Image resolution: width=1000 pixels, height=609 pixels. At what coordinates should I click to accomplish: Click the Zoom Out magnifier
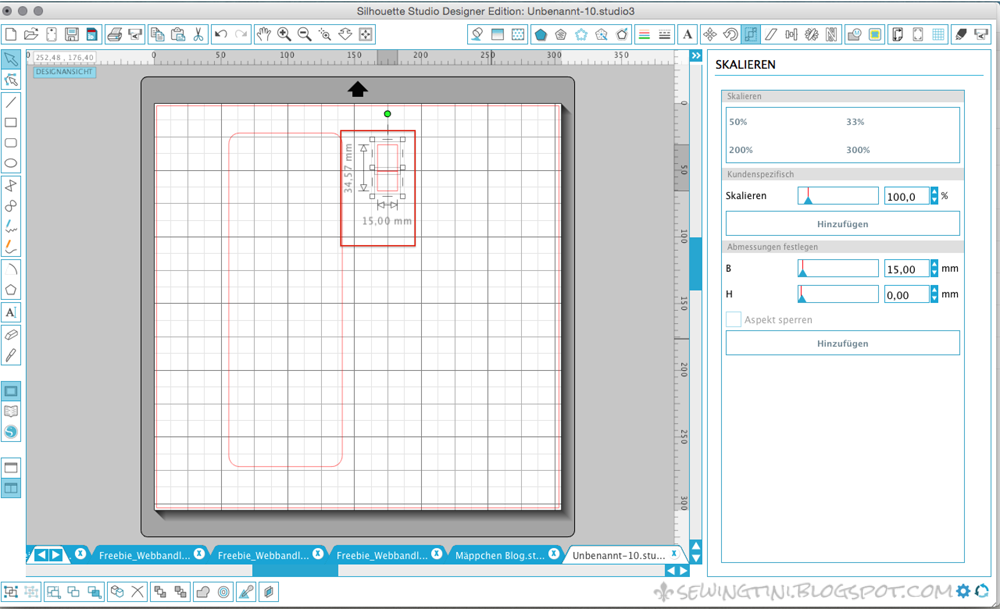[304, 34]
